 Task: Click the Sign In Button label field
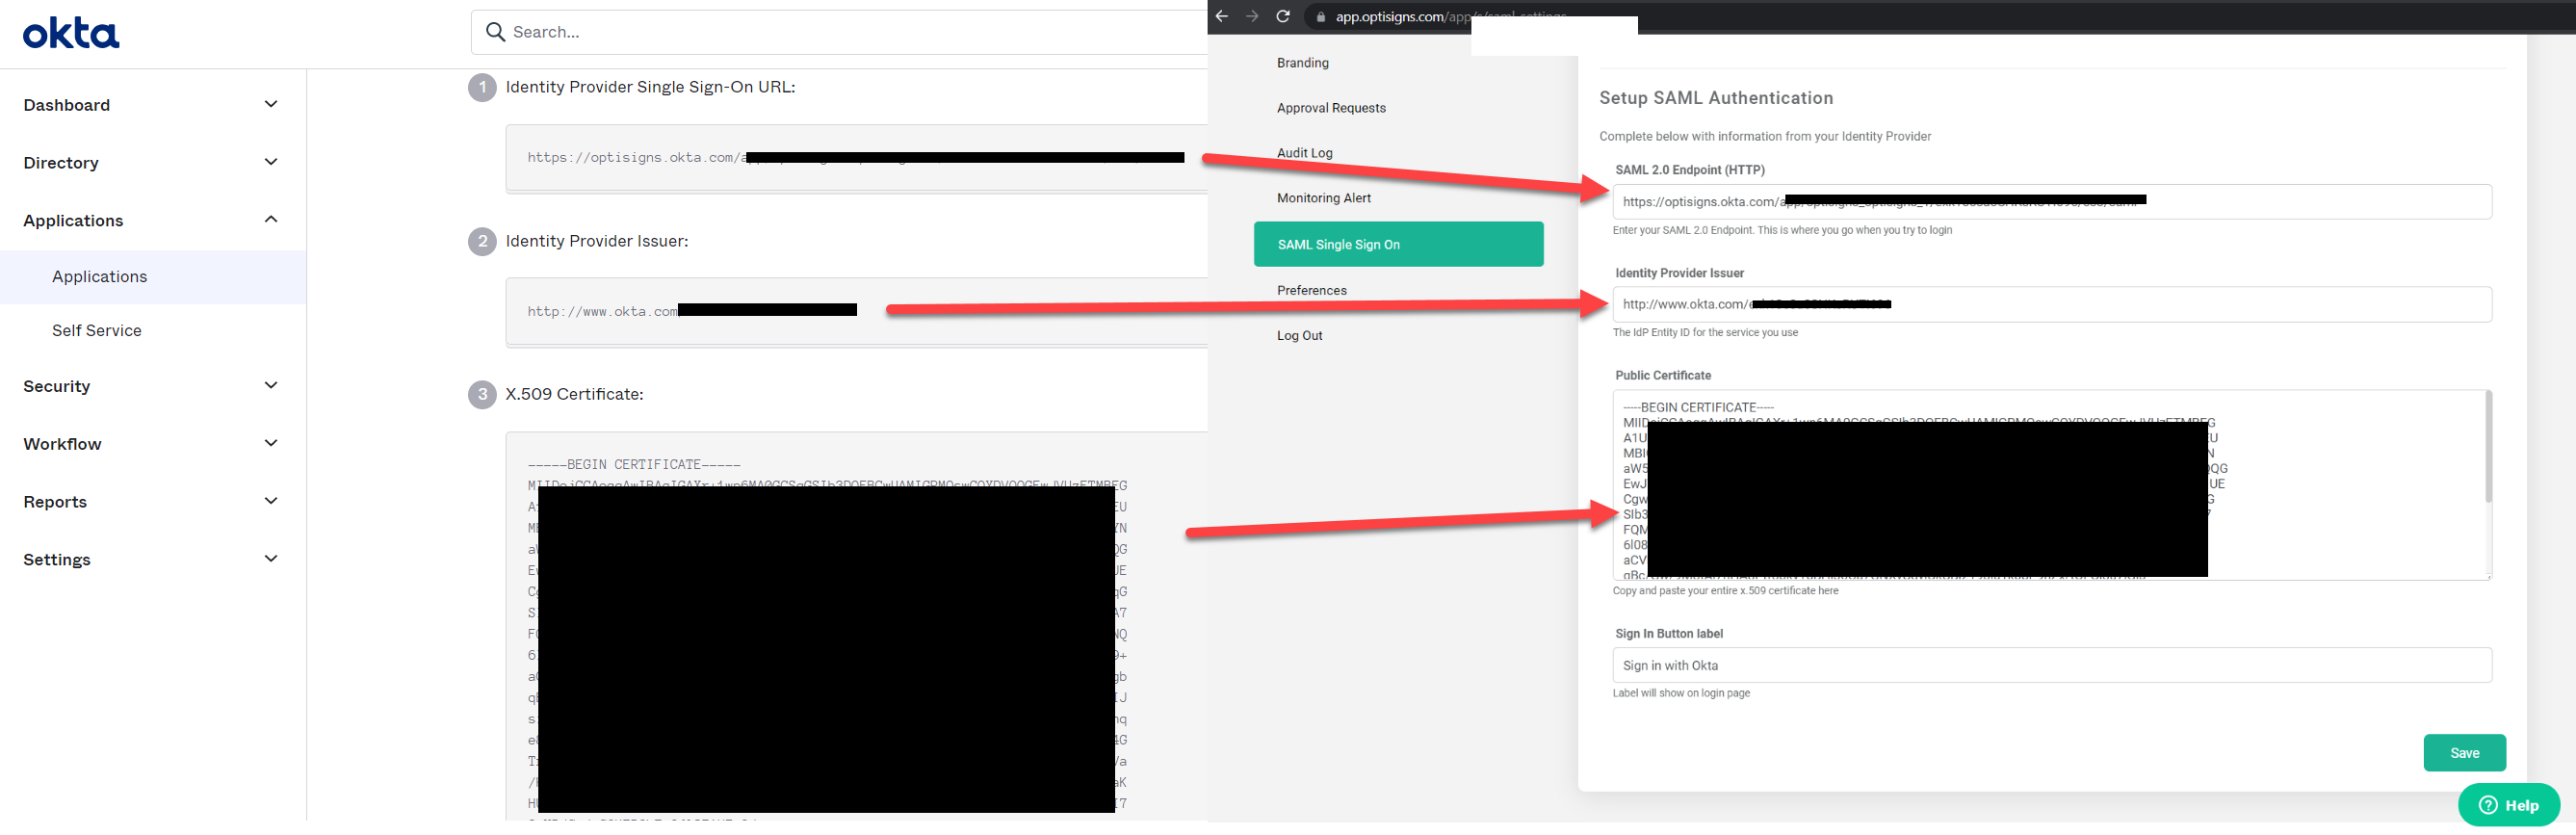point(2051,666)
